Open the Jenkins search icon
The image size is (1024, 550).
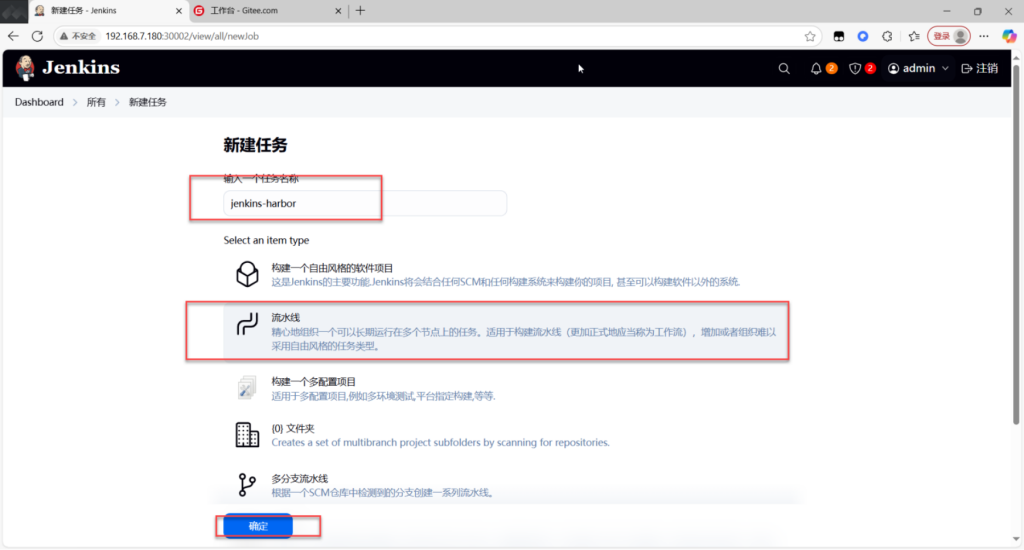click(x=784, y=69)
